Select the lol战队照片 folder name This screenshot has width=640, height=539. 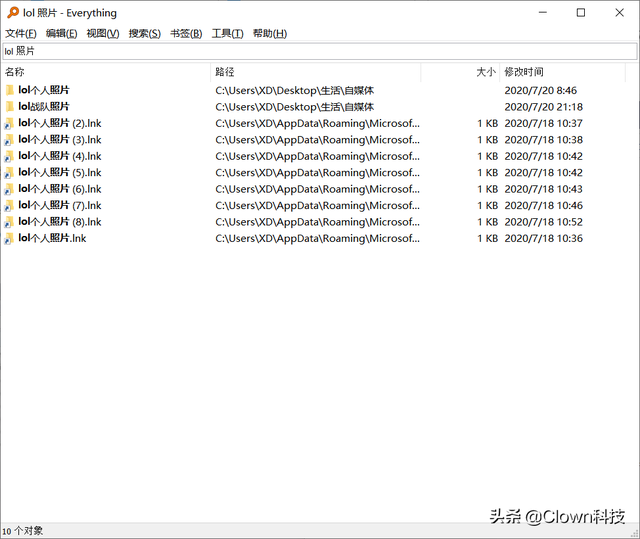[x=44, y=106]
